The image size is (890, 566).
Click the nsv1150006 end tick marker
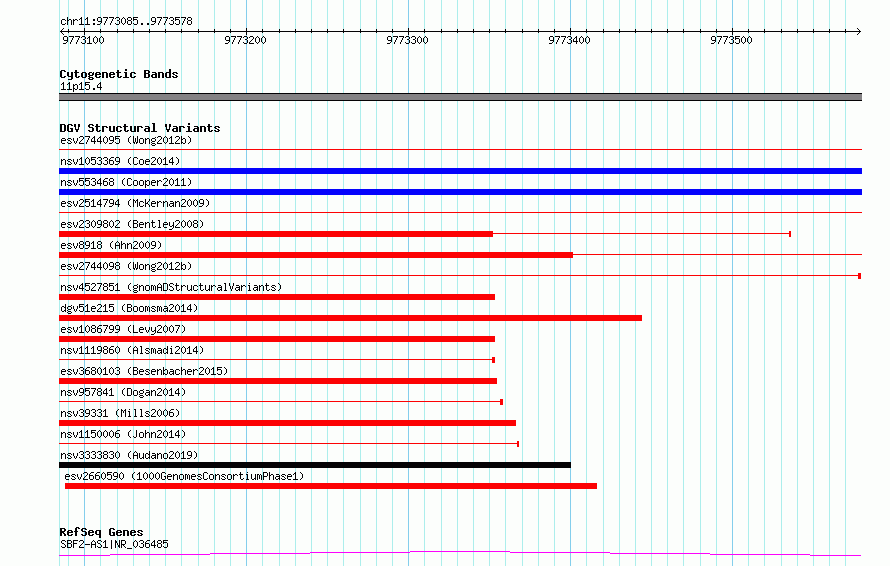click(518, 444)
